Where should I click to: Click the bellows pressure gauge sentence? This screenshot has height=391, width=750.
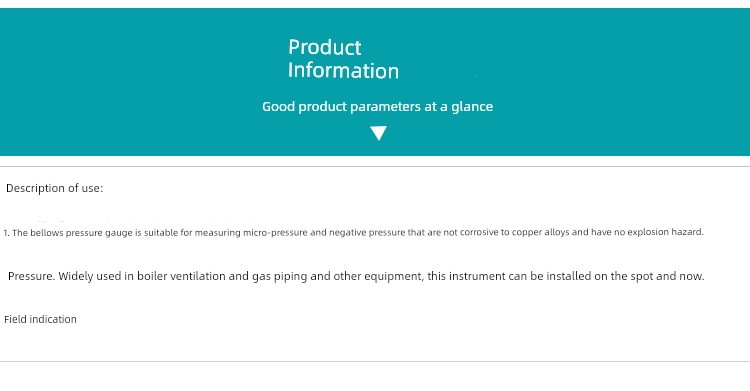pyautogui.click(x=353, y=233)
